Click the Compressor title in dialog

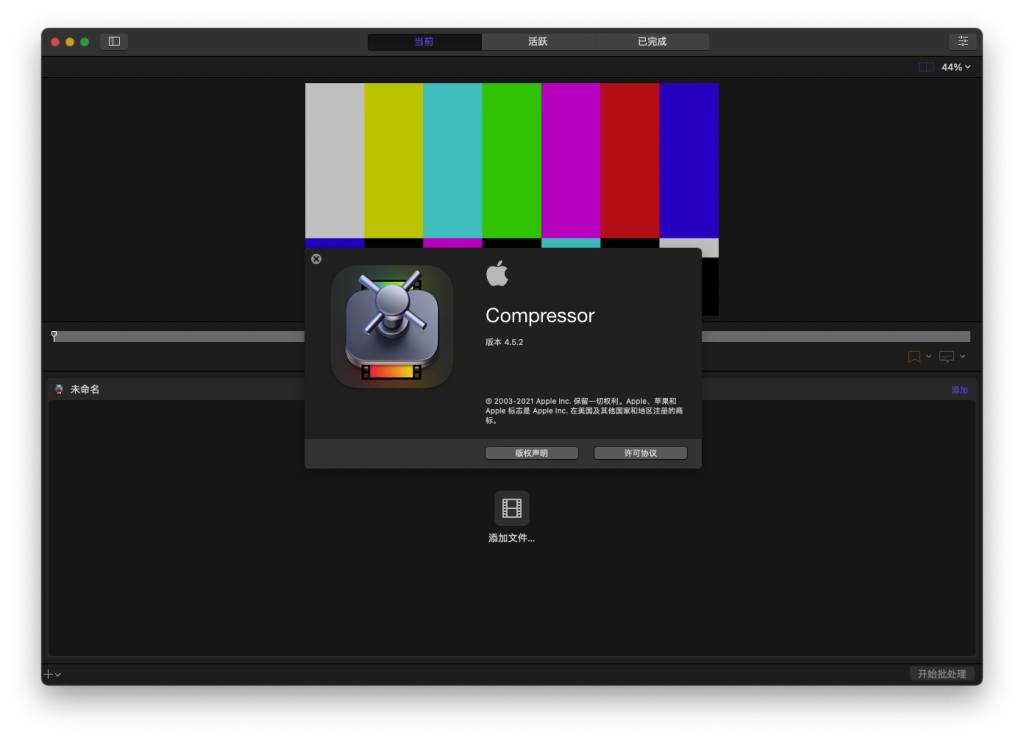point(540,315)
